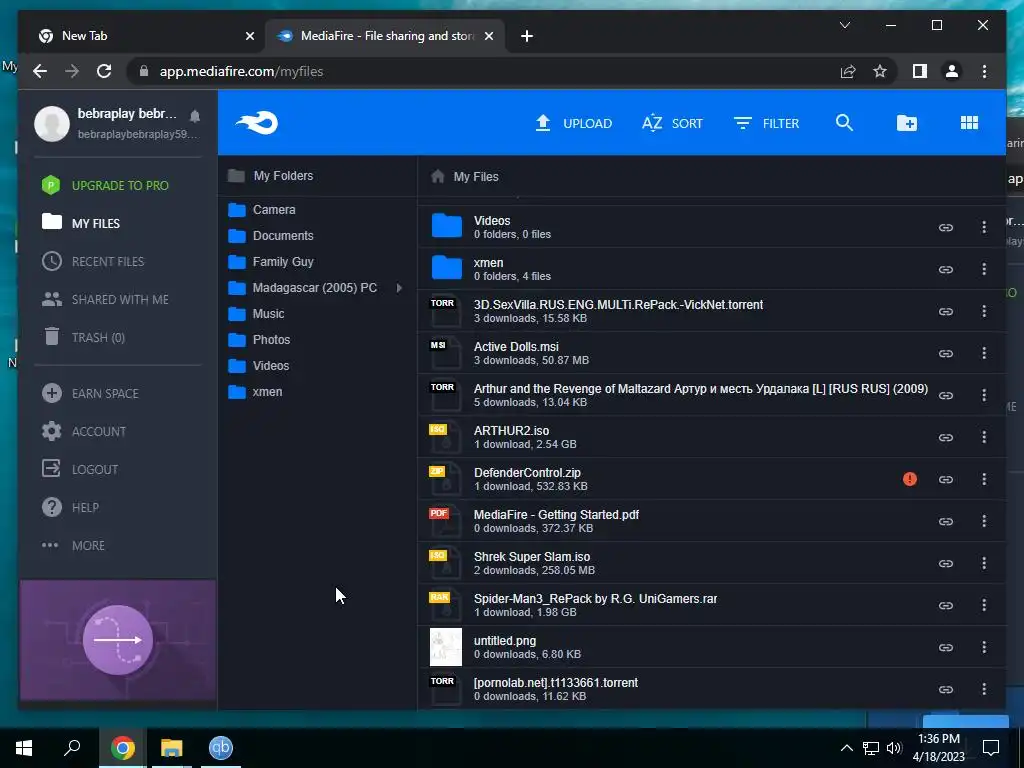Open options menu for DefenderControl.zip
The height and width of the screenshot is (768, 1024).
984,479
